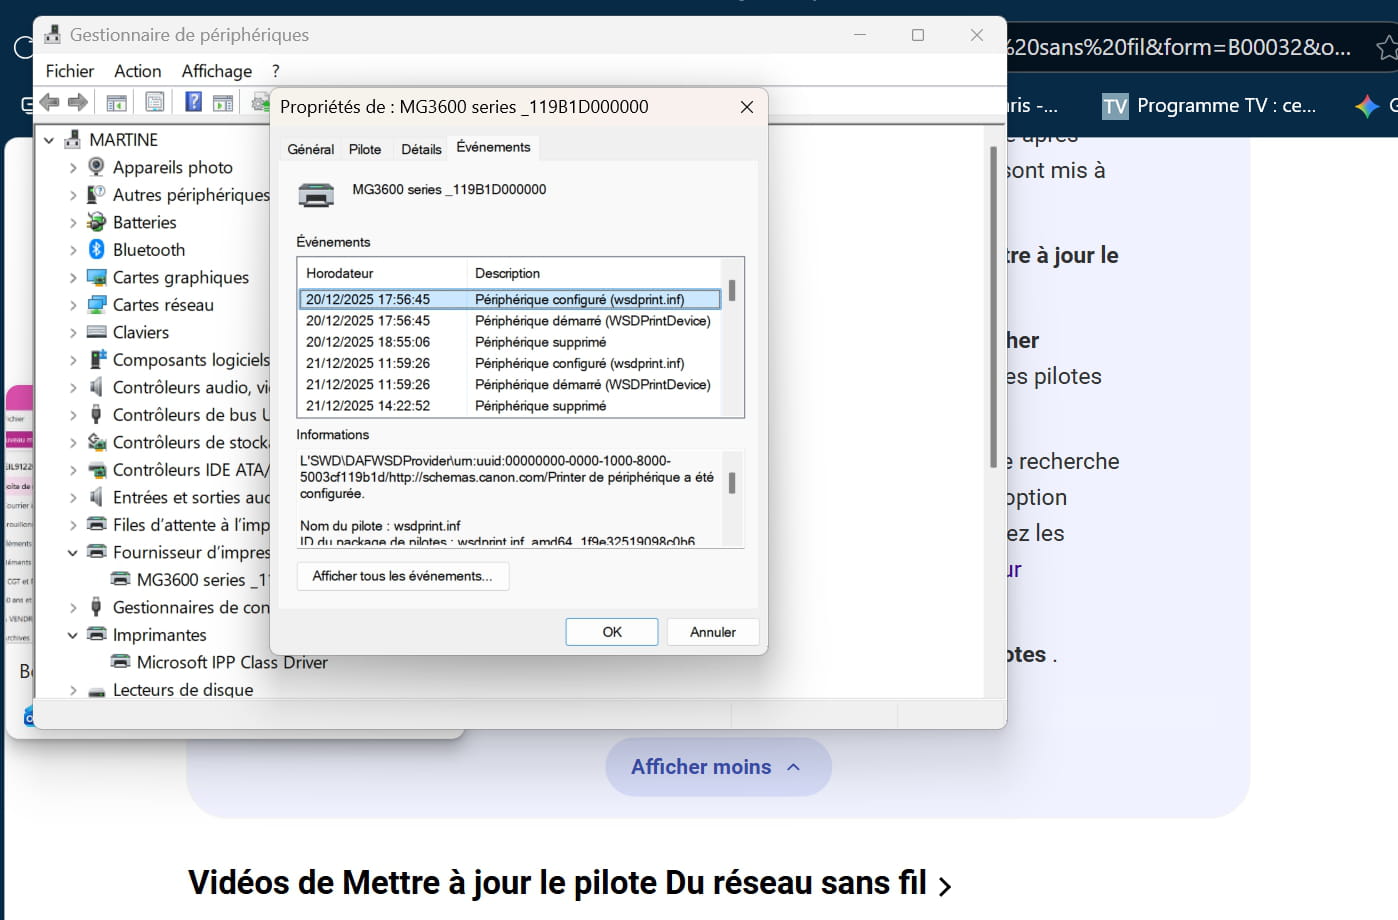Expand the Cartes graphiques node
The width and height of the screenshot is (1398, 920).
pos(73,278)
